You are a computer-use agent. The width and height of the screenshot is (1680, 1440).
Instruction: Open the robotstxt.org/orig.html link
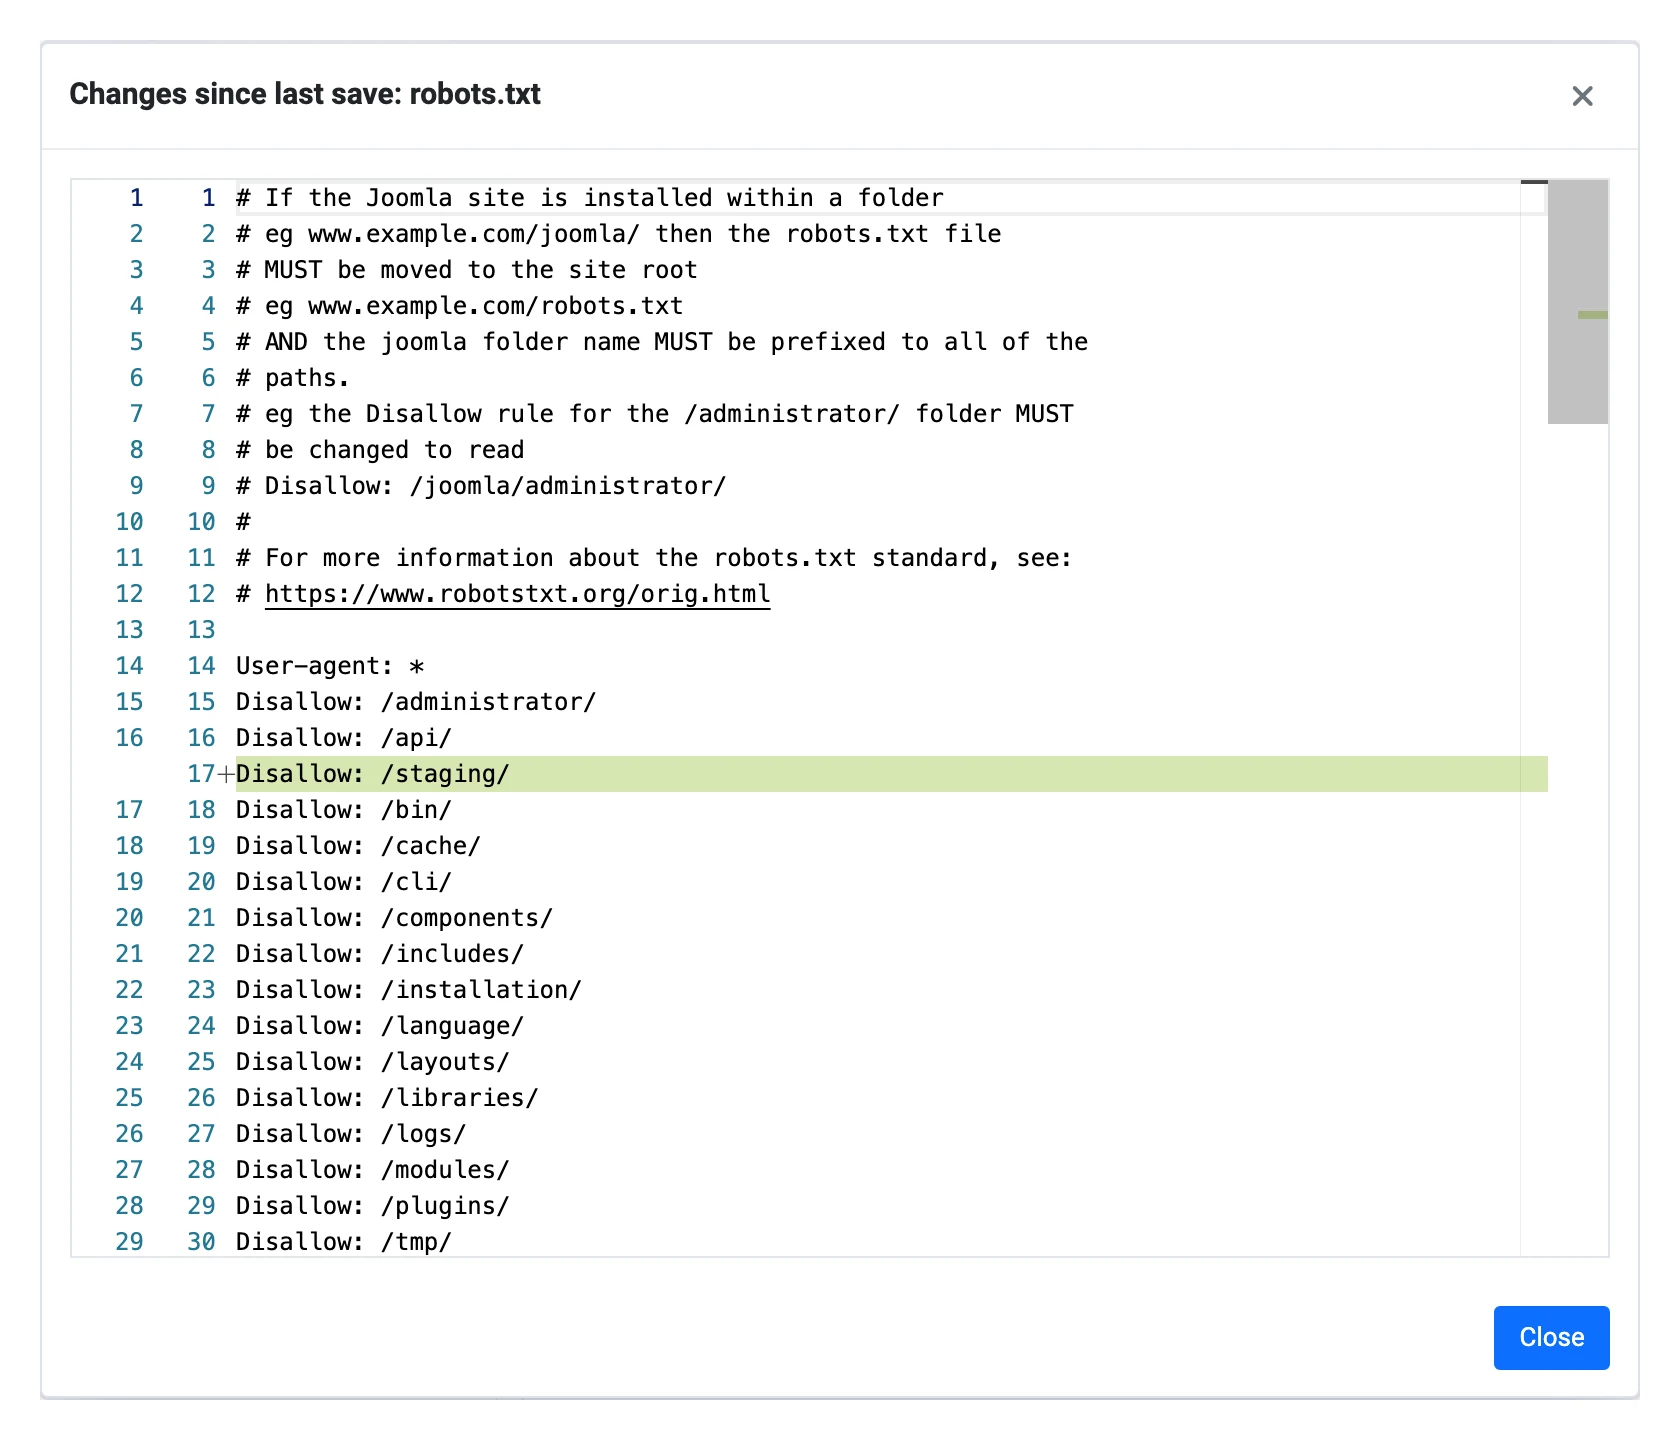(517, 594)
